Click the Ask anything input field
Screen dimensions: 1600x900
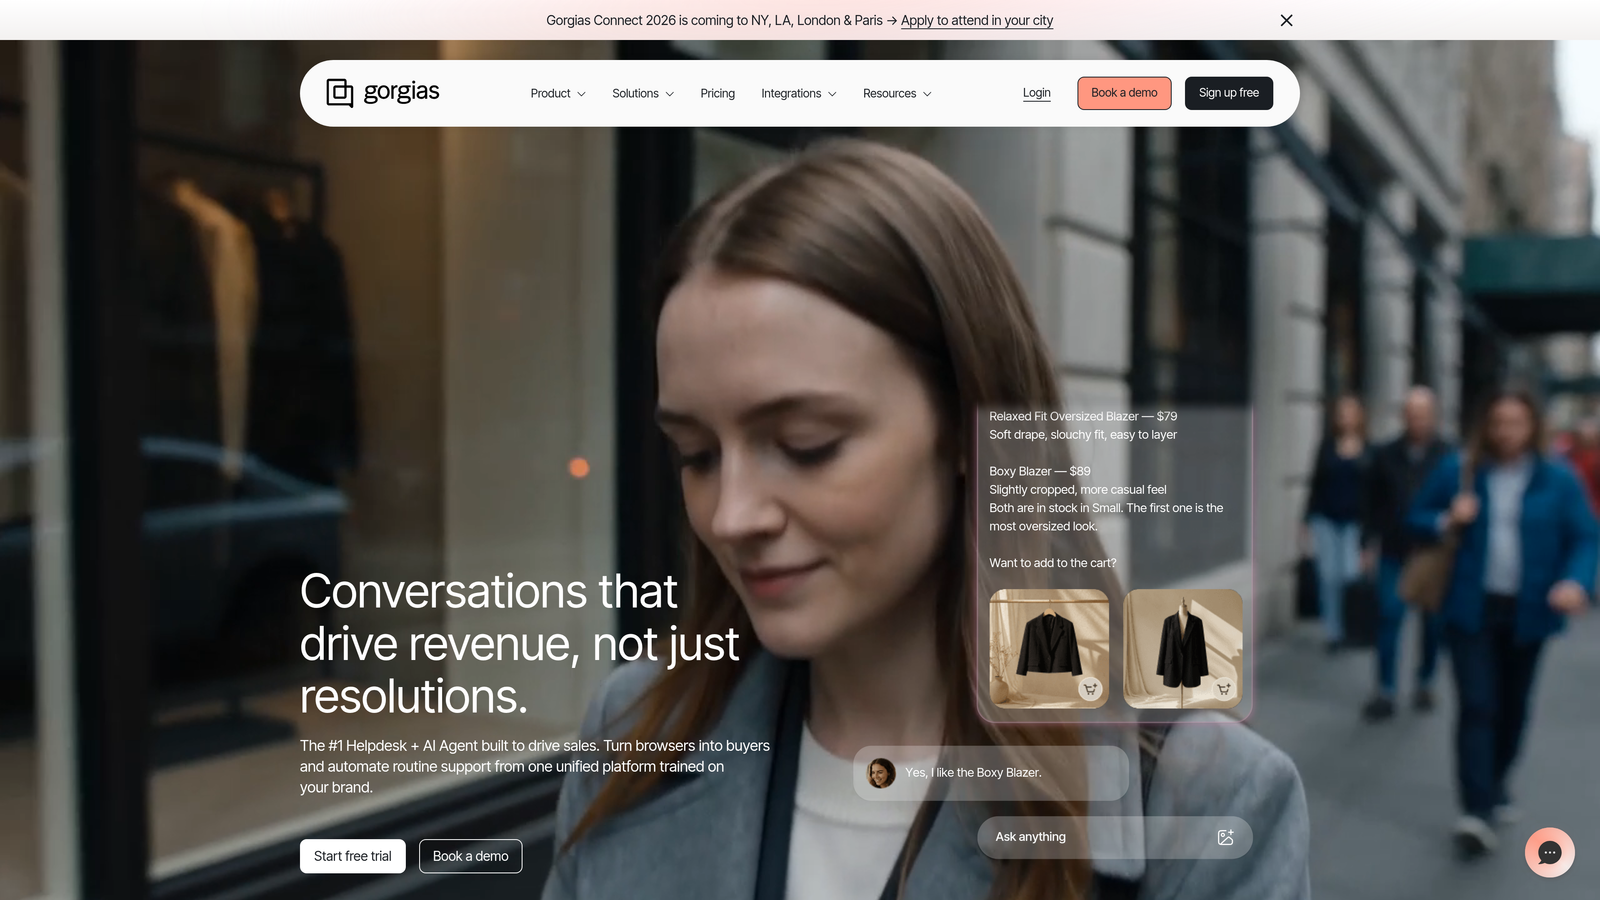1114,837
